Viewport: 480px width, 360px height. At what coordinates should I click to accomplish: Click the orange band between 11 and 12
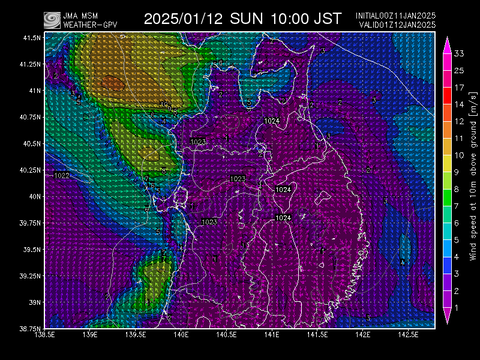[447, 130]
